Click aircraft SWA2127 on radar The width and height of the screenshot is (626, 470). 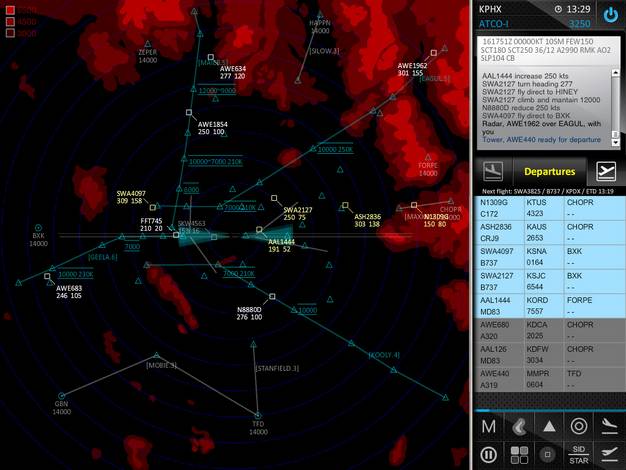point(272,198)
